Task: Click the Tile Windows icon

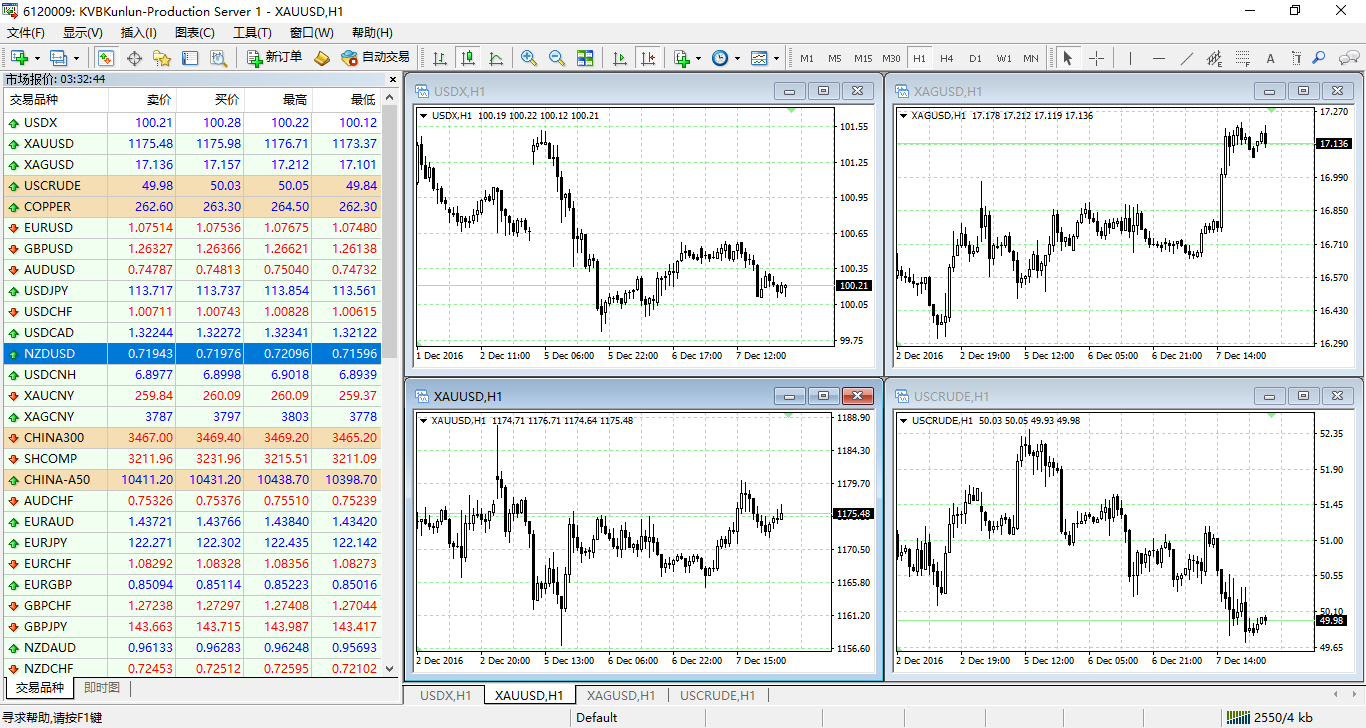Action: tap(585, 58)
